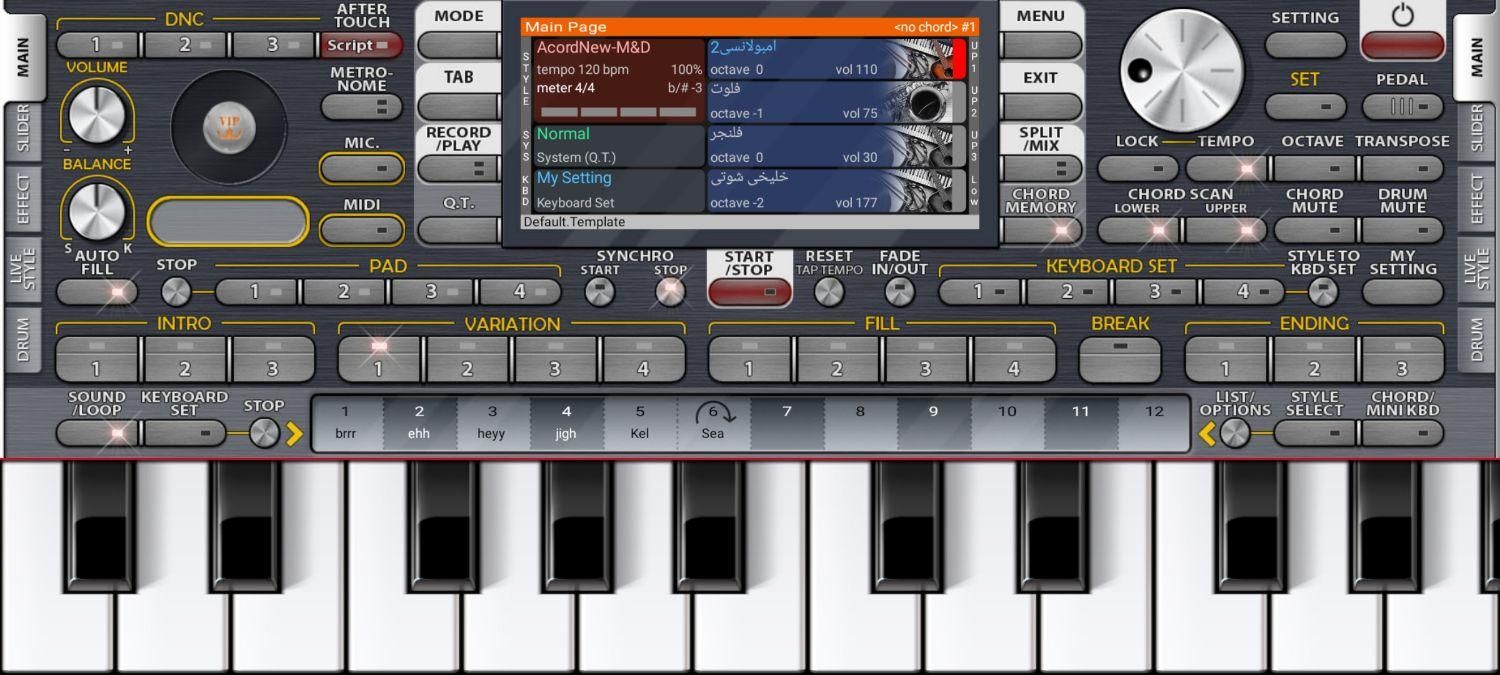The image size is (1500, 675).
Task: Switch to the left SLIDER tab
Action: 22,128
